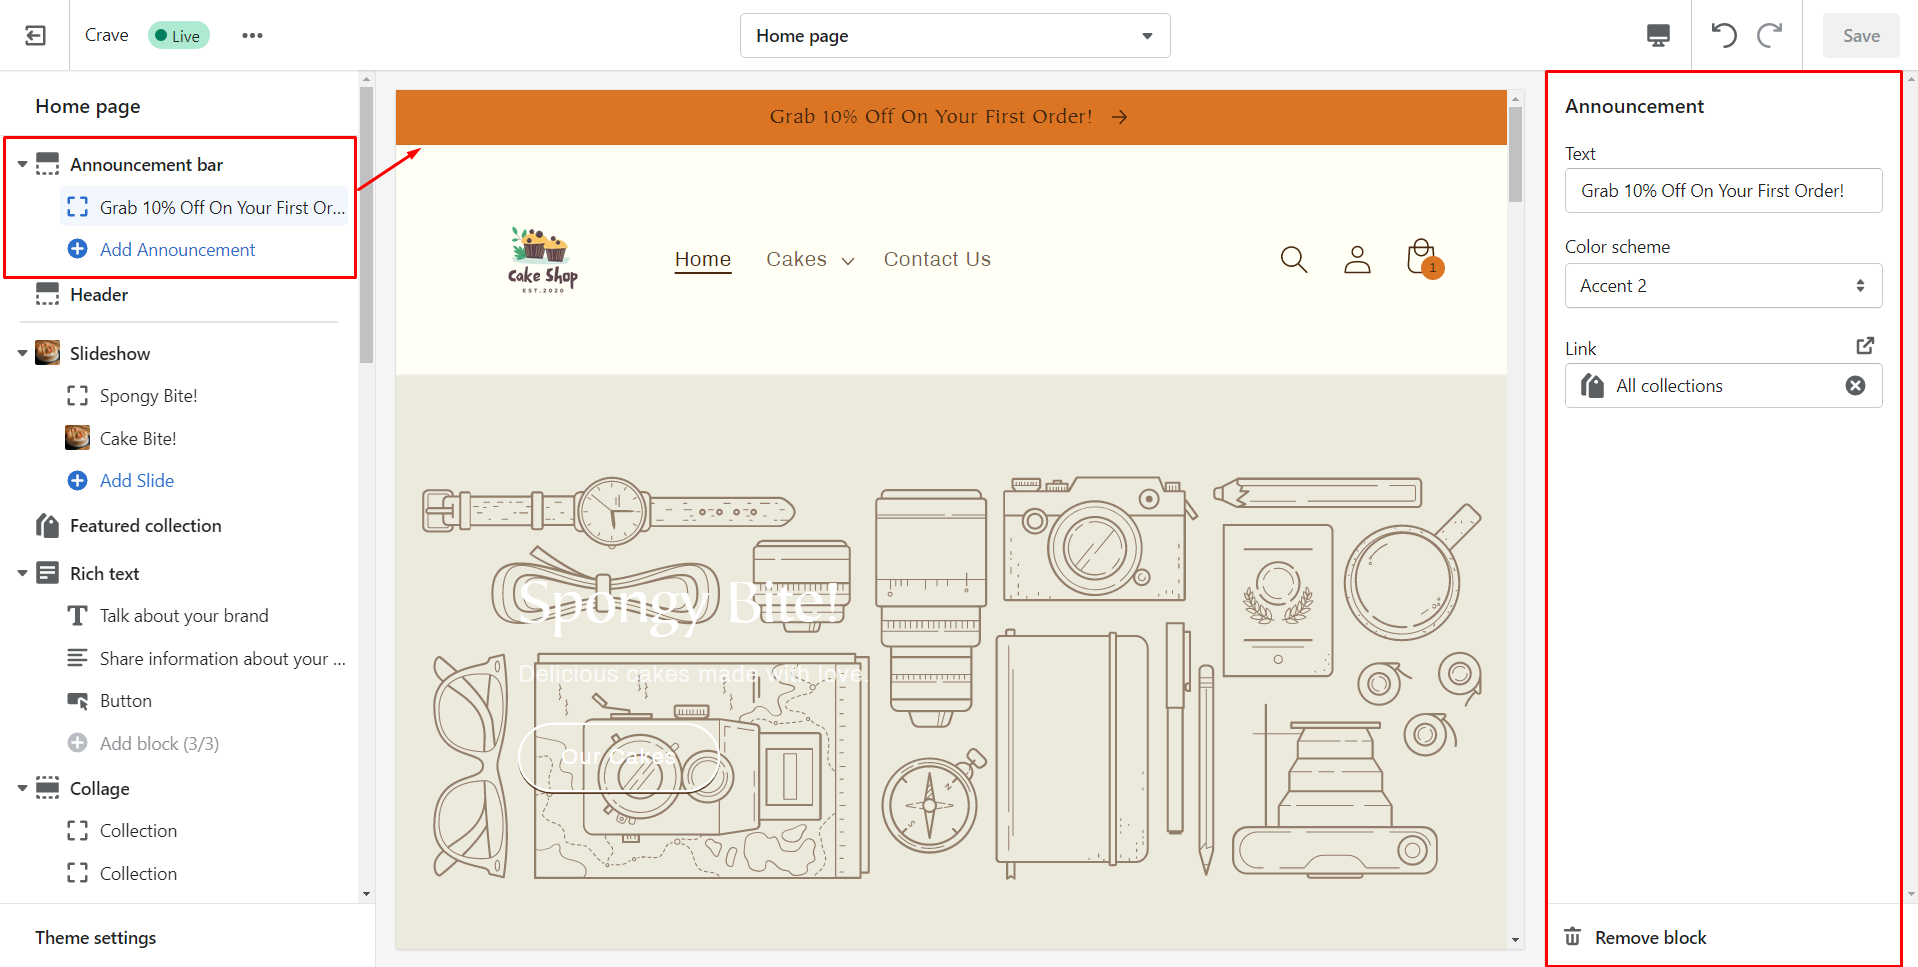1918x967 pixels.
Task: Click Add Slide link
Action: (x=137, y=481)
